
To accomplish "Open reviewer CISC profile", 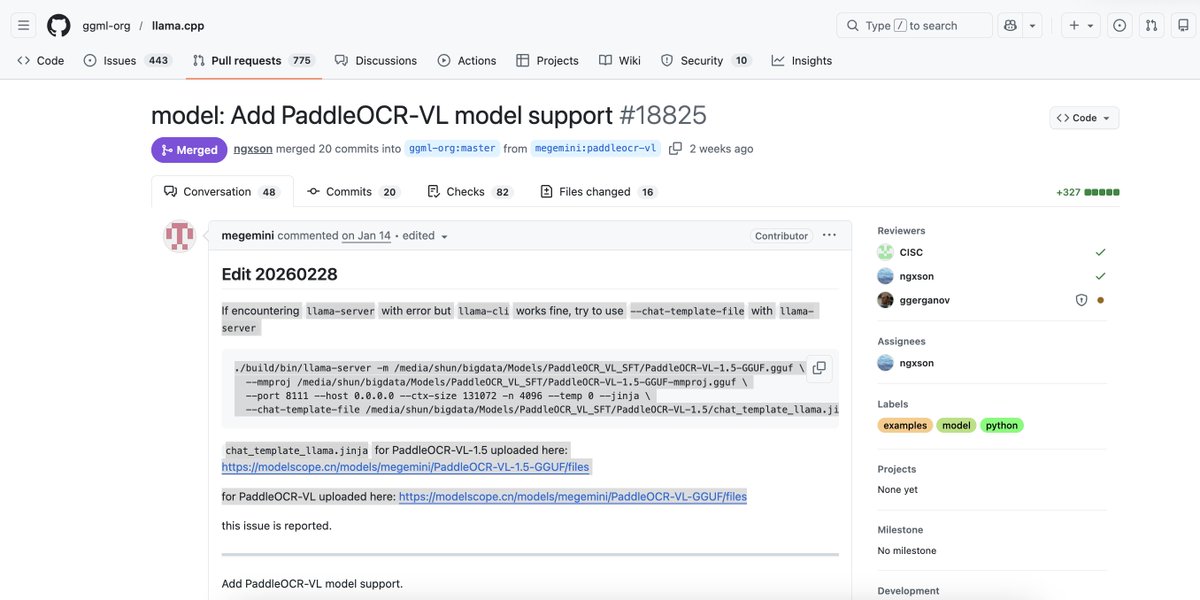I will 911,253.
